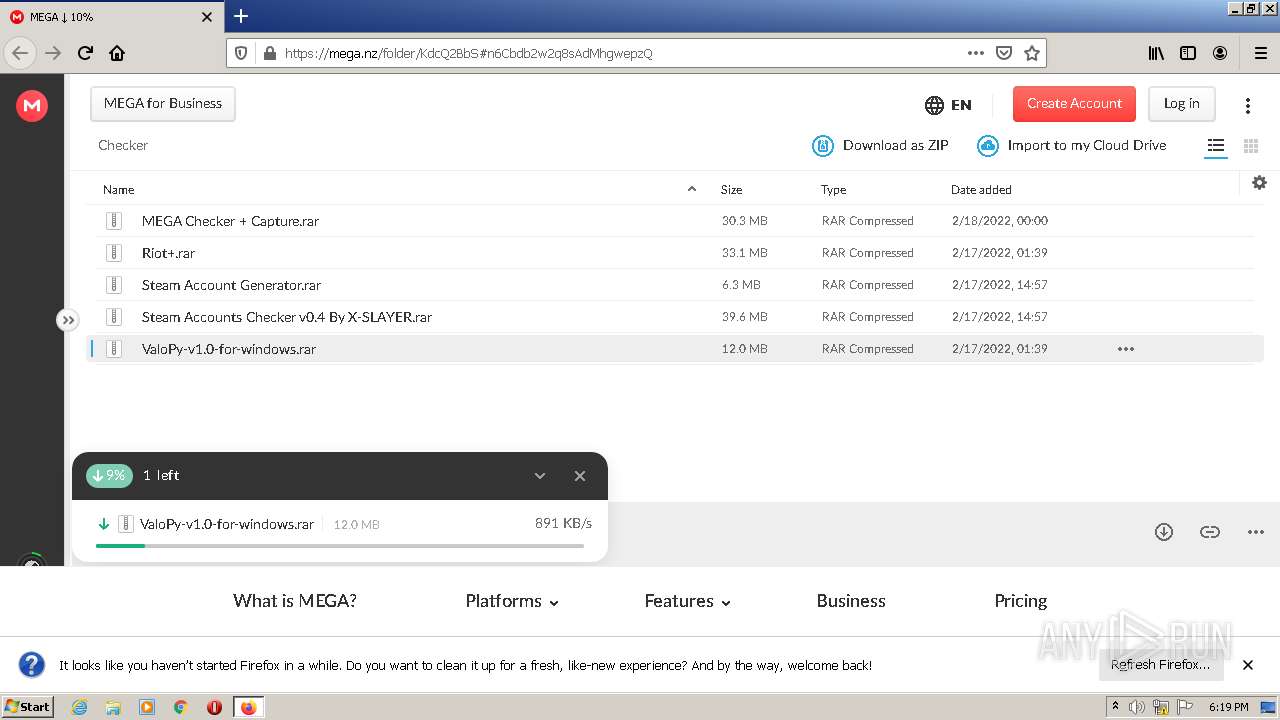The width and height of the screenshot is (1280, 720).
Task: Open the Features dropdown menu
Action: click(x=687, y=601)
